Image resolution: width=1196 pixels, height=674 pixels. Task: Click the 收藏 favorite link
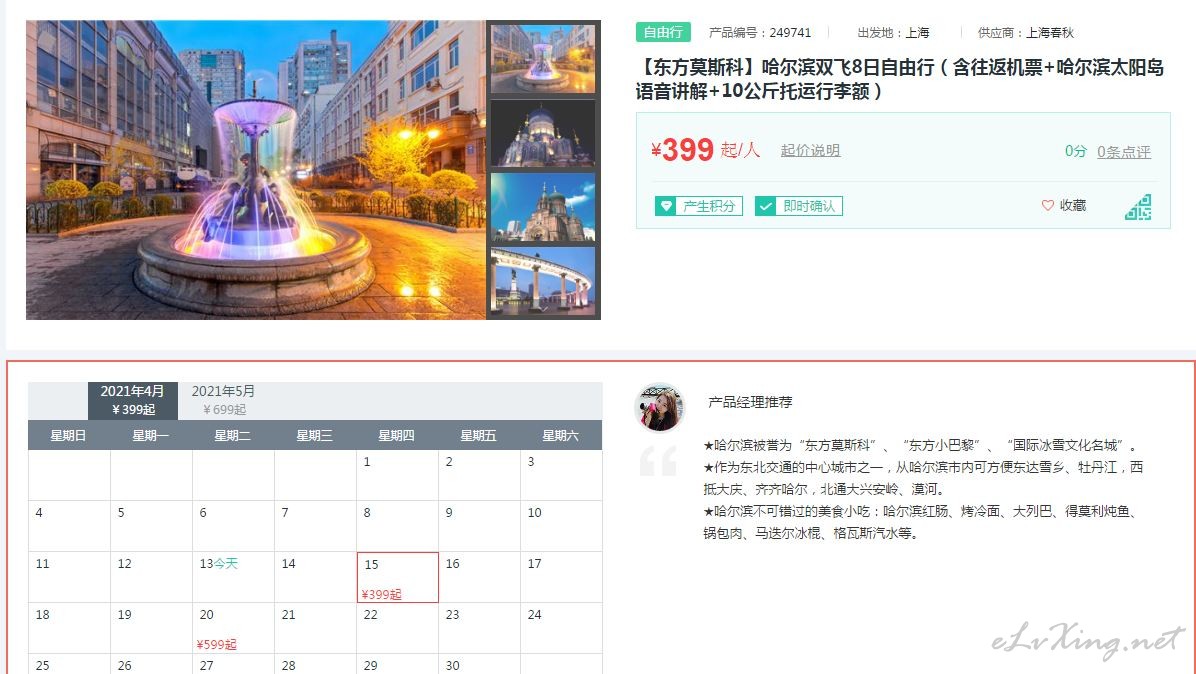[1072, 205]
